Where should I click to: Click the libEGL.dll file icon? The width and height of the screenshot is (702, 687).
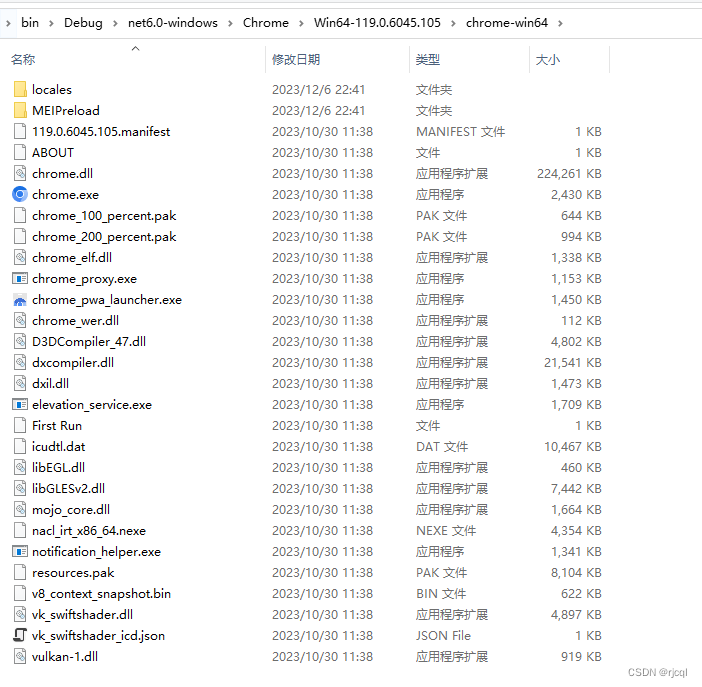(x=20, y=468)
